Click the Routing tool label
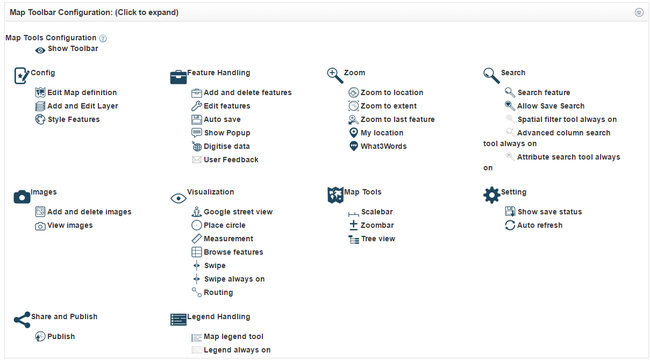The width and height of the screenshot is (650, 360). (x=218, y=292)
